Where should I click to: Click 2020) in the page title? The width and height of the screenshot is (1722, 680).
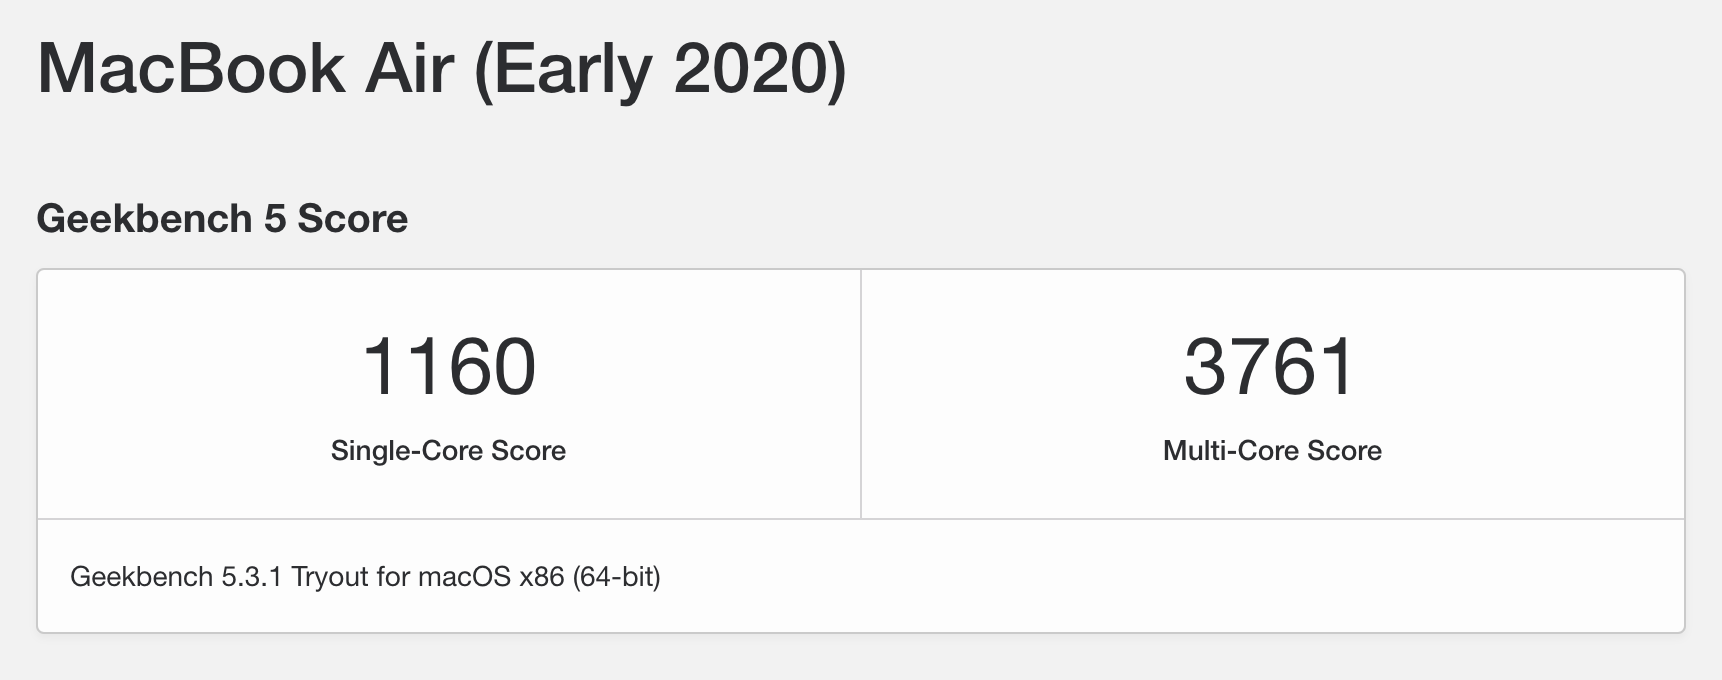pyautogui.click(x=760, y=68)
